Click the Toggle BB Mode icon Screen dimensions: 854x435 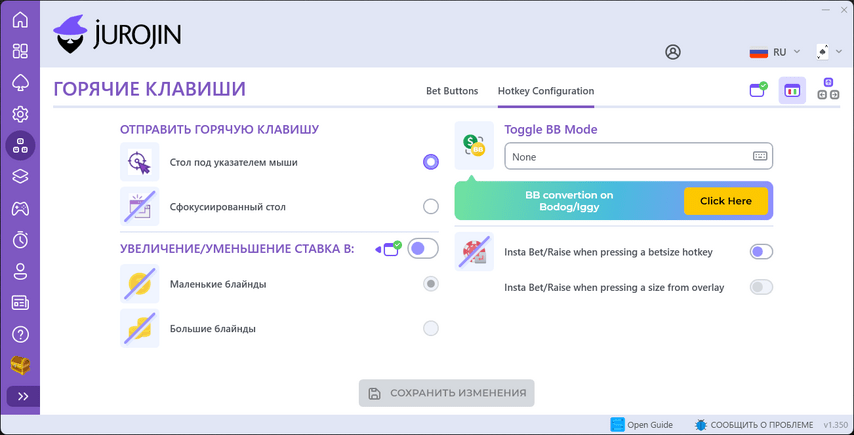pyautogui.click(x=474, y=145)
